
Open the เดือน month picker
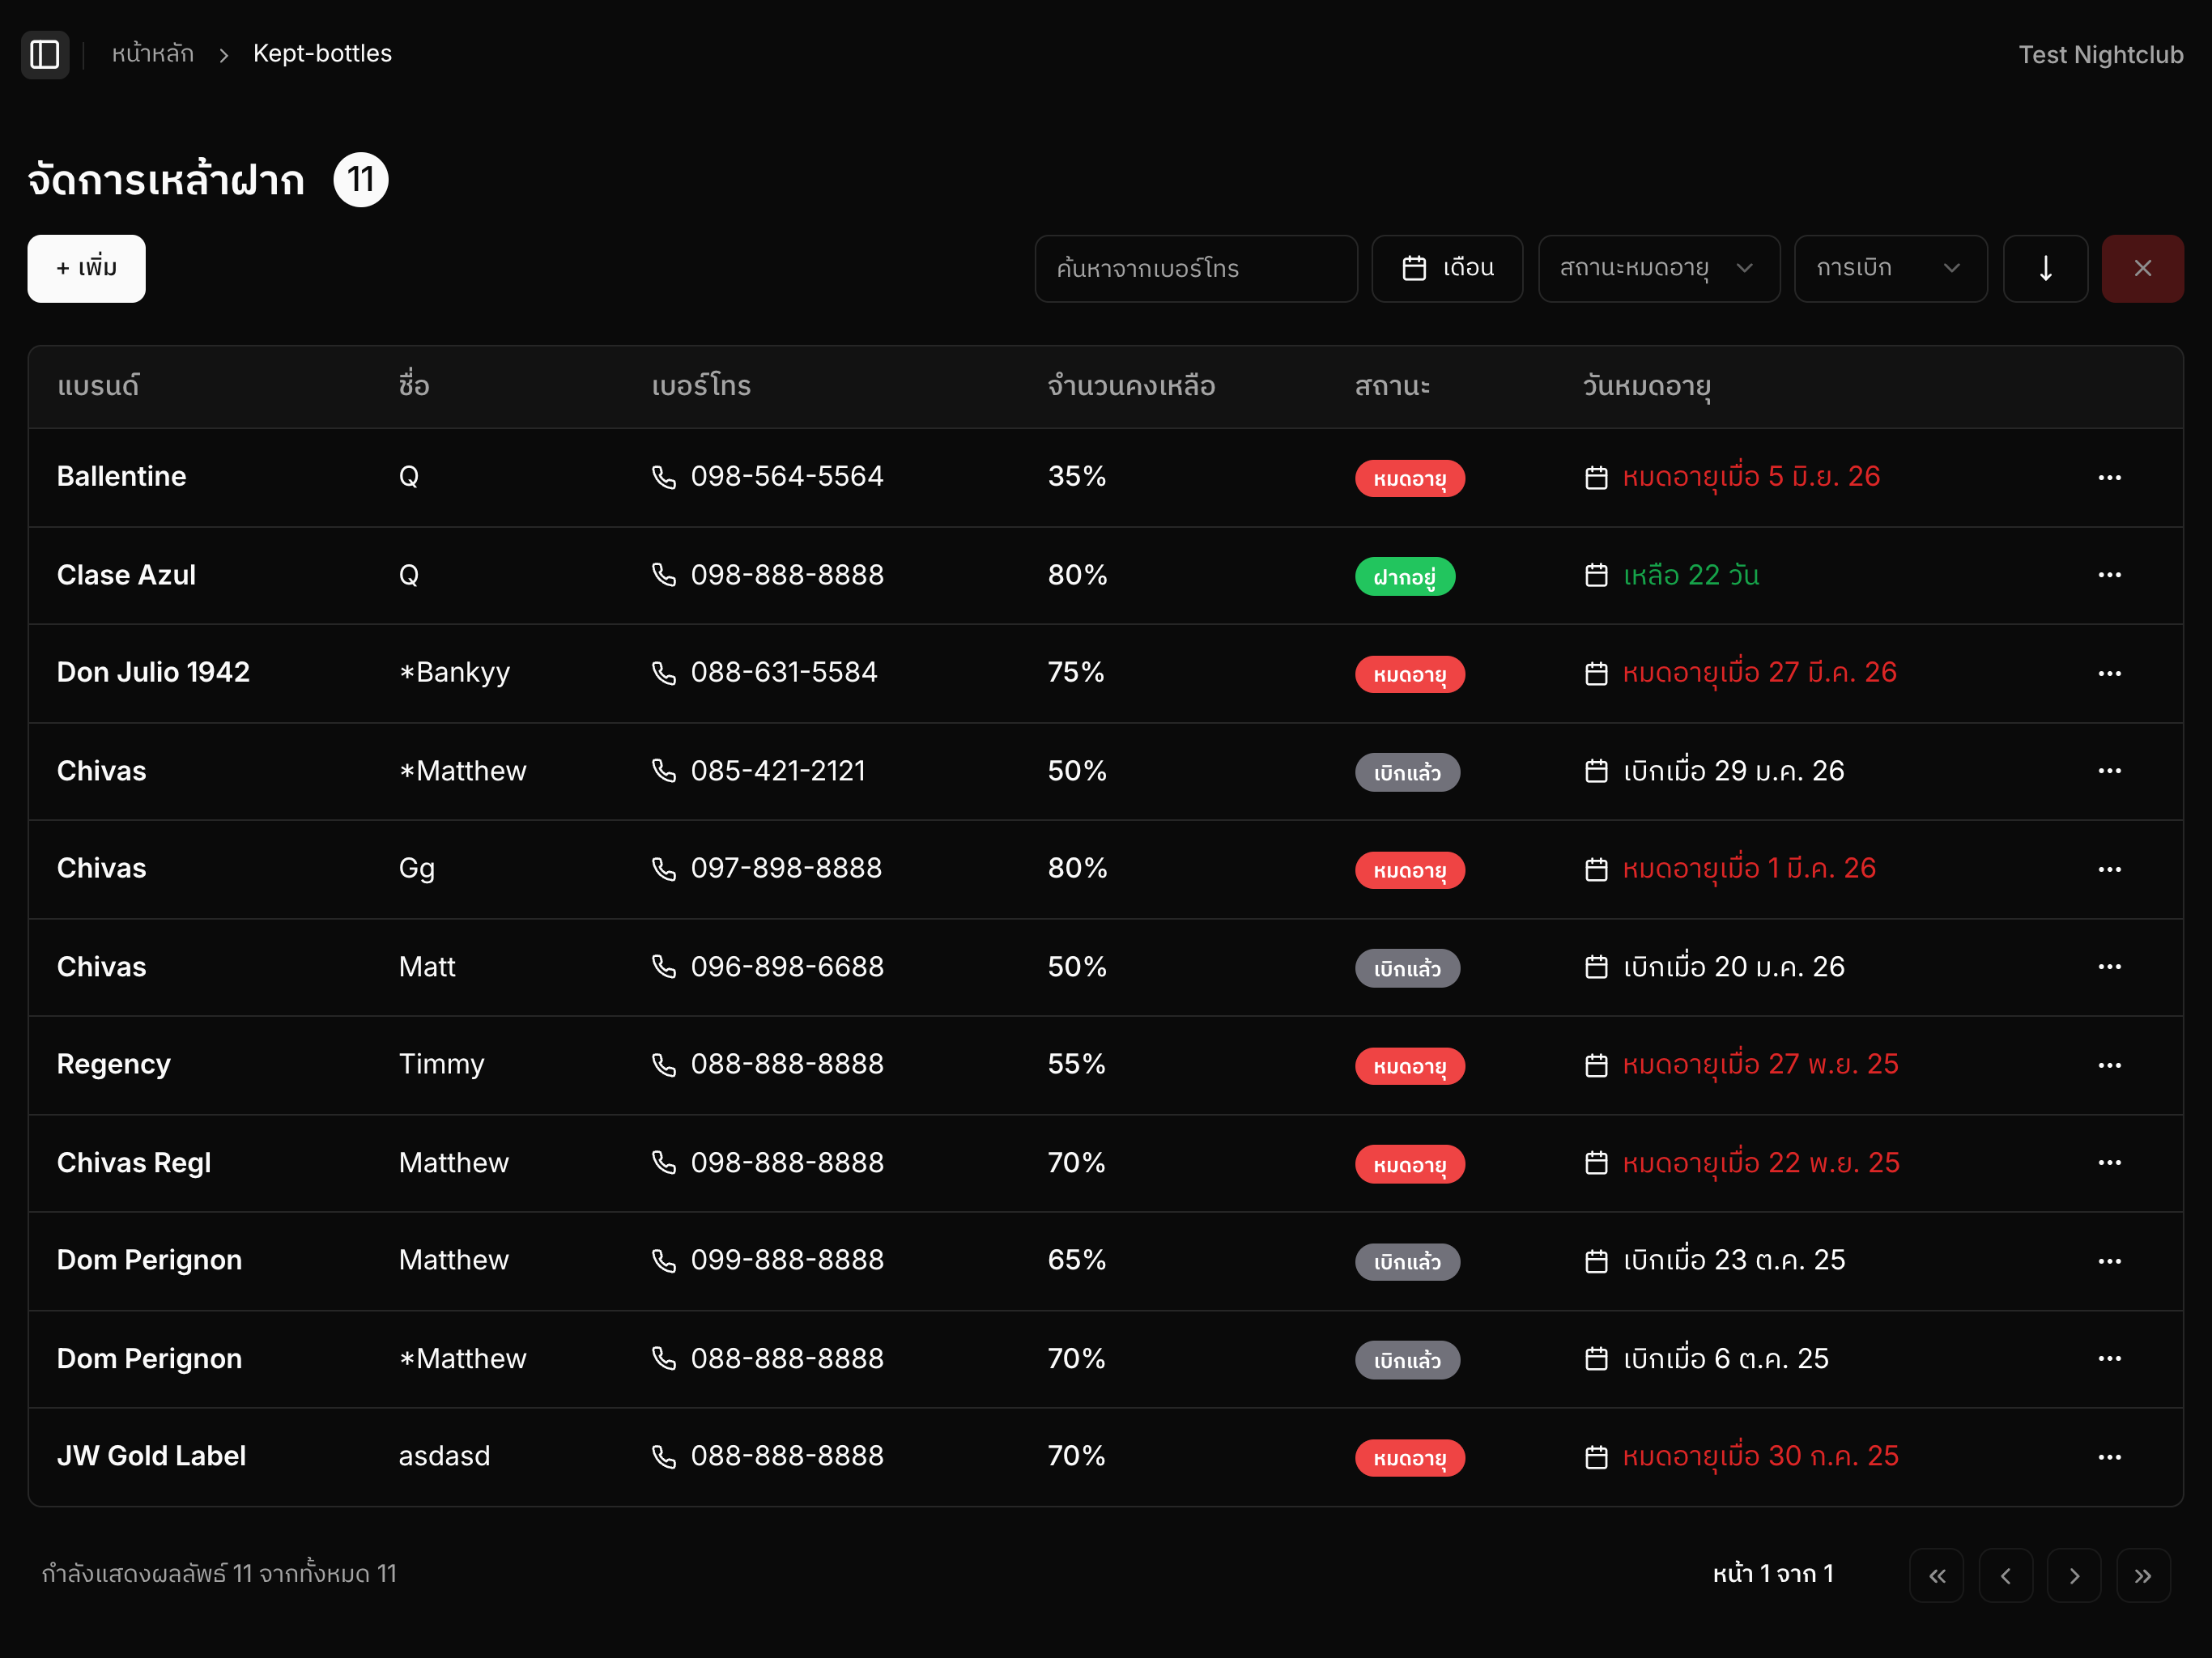(1447, 268)
